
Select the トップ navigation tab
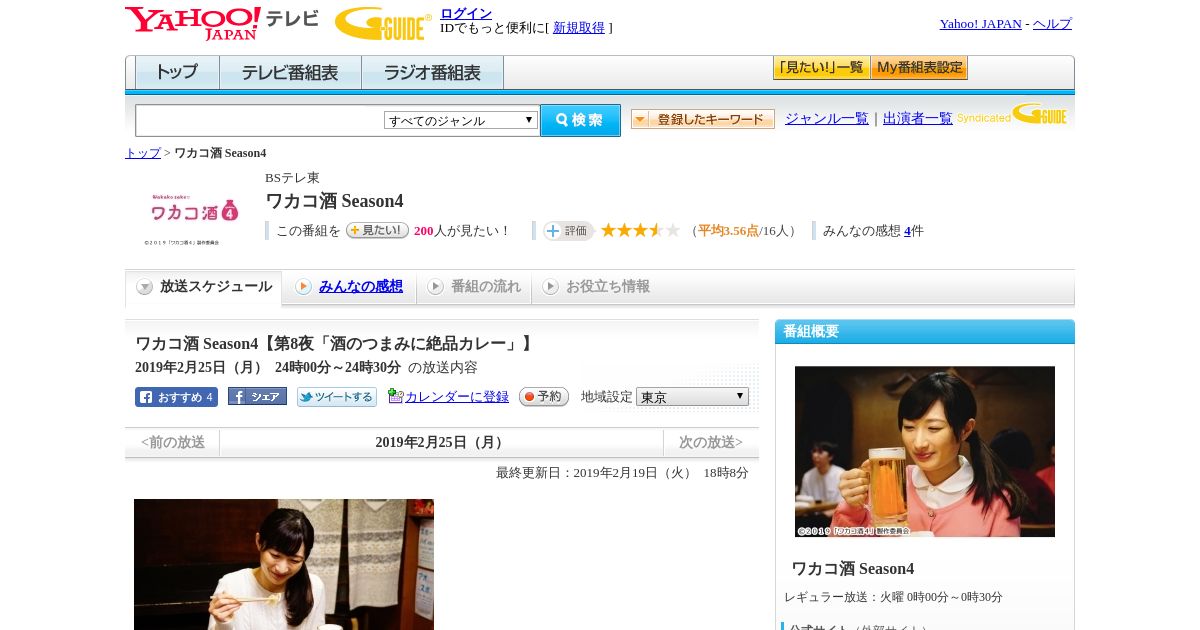point(177,73)
